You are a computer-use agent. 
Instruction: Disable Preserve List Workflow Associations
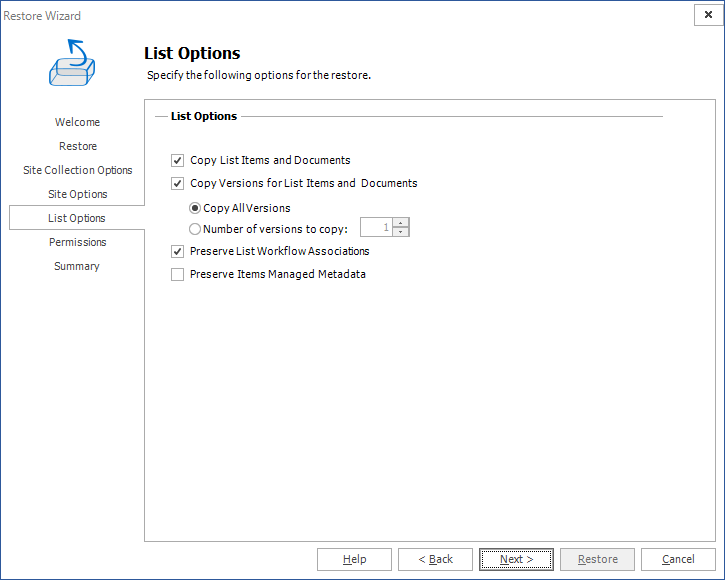(x=178, y=252)
